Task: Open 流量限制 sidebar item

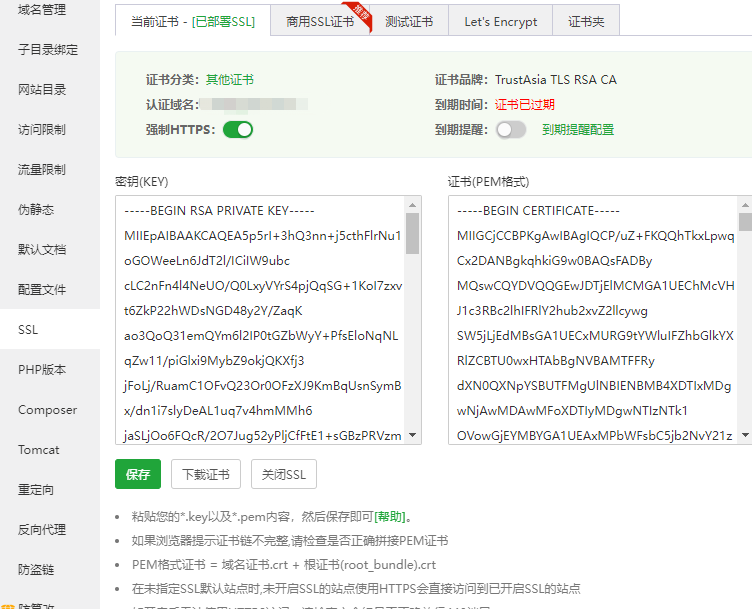Action: tap(42, 169)
